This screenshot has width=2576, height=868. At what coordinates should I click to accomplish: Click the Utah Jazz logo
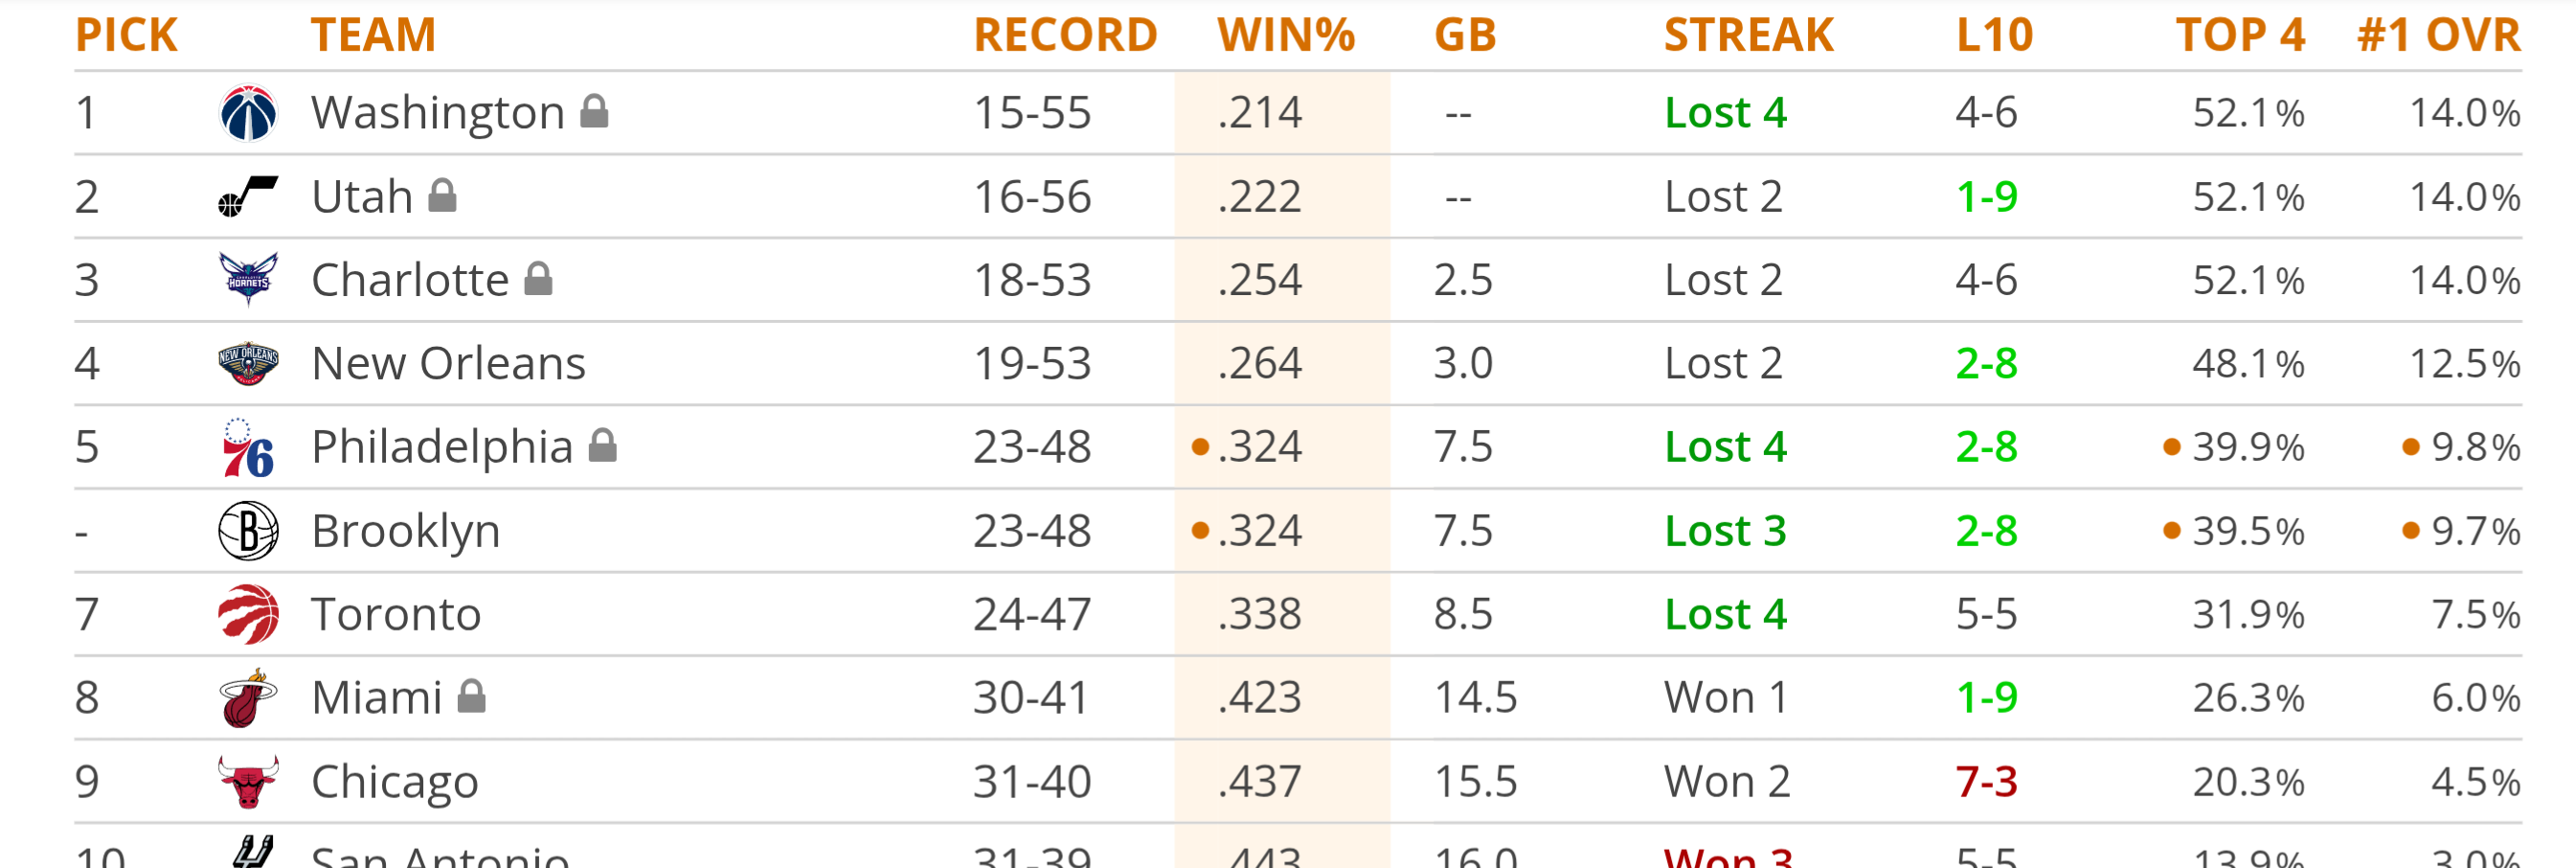pyautogui.click(x=248, y=197)
